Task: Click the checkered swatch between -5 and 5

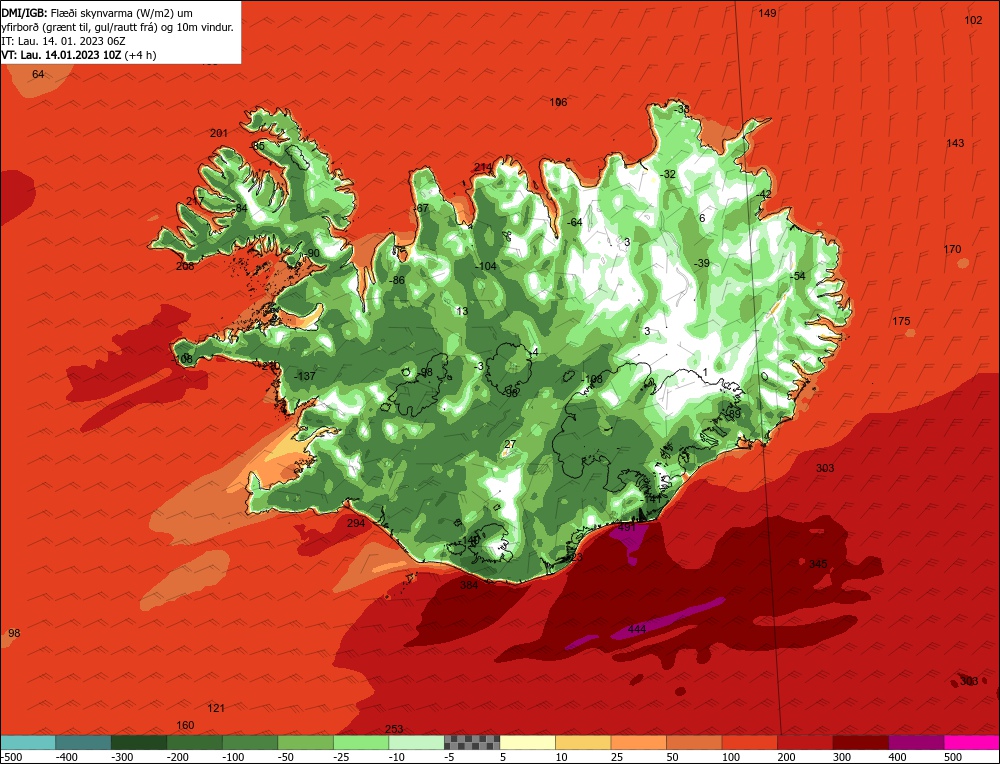Action: pyautogui.click(x=472, y=742)
